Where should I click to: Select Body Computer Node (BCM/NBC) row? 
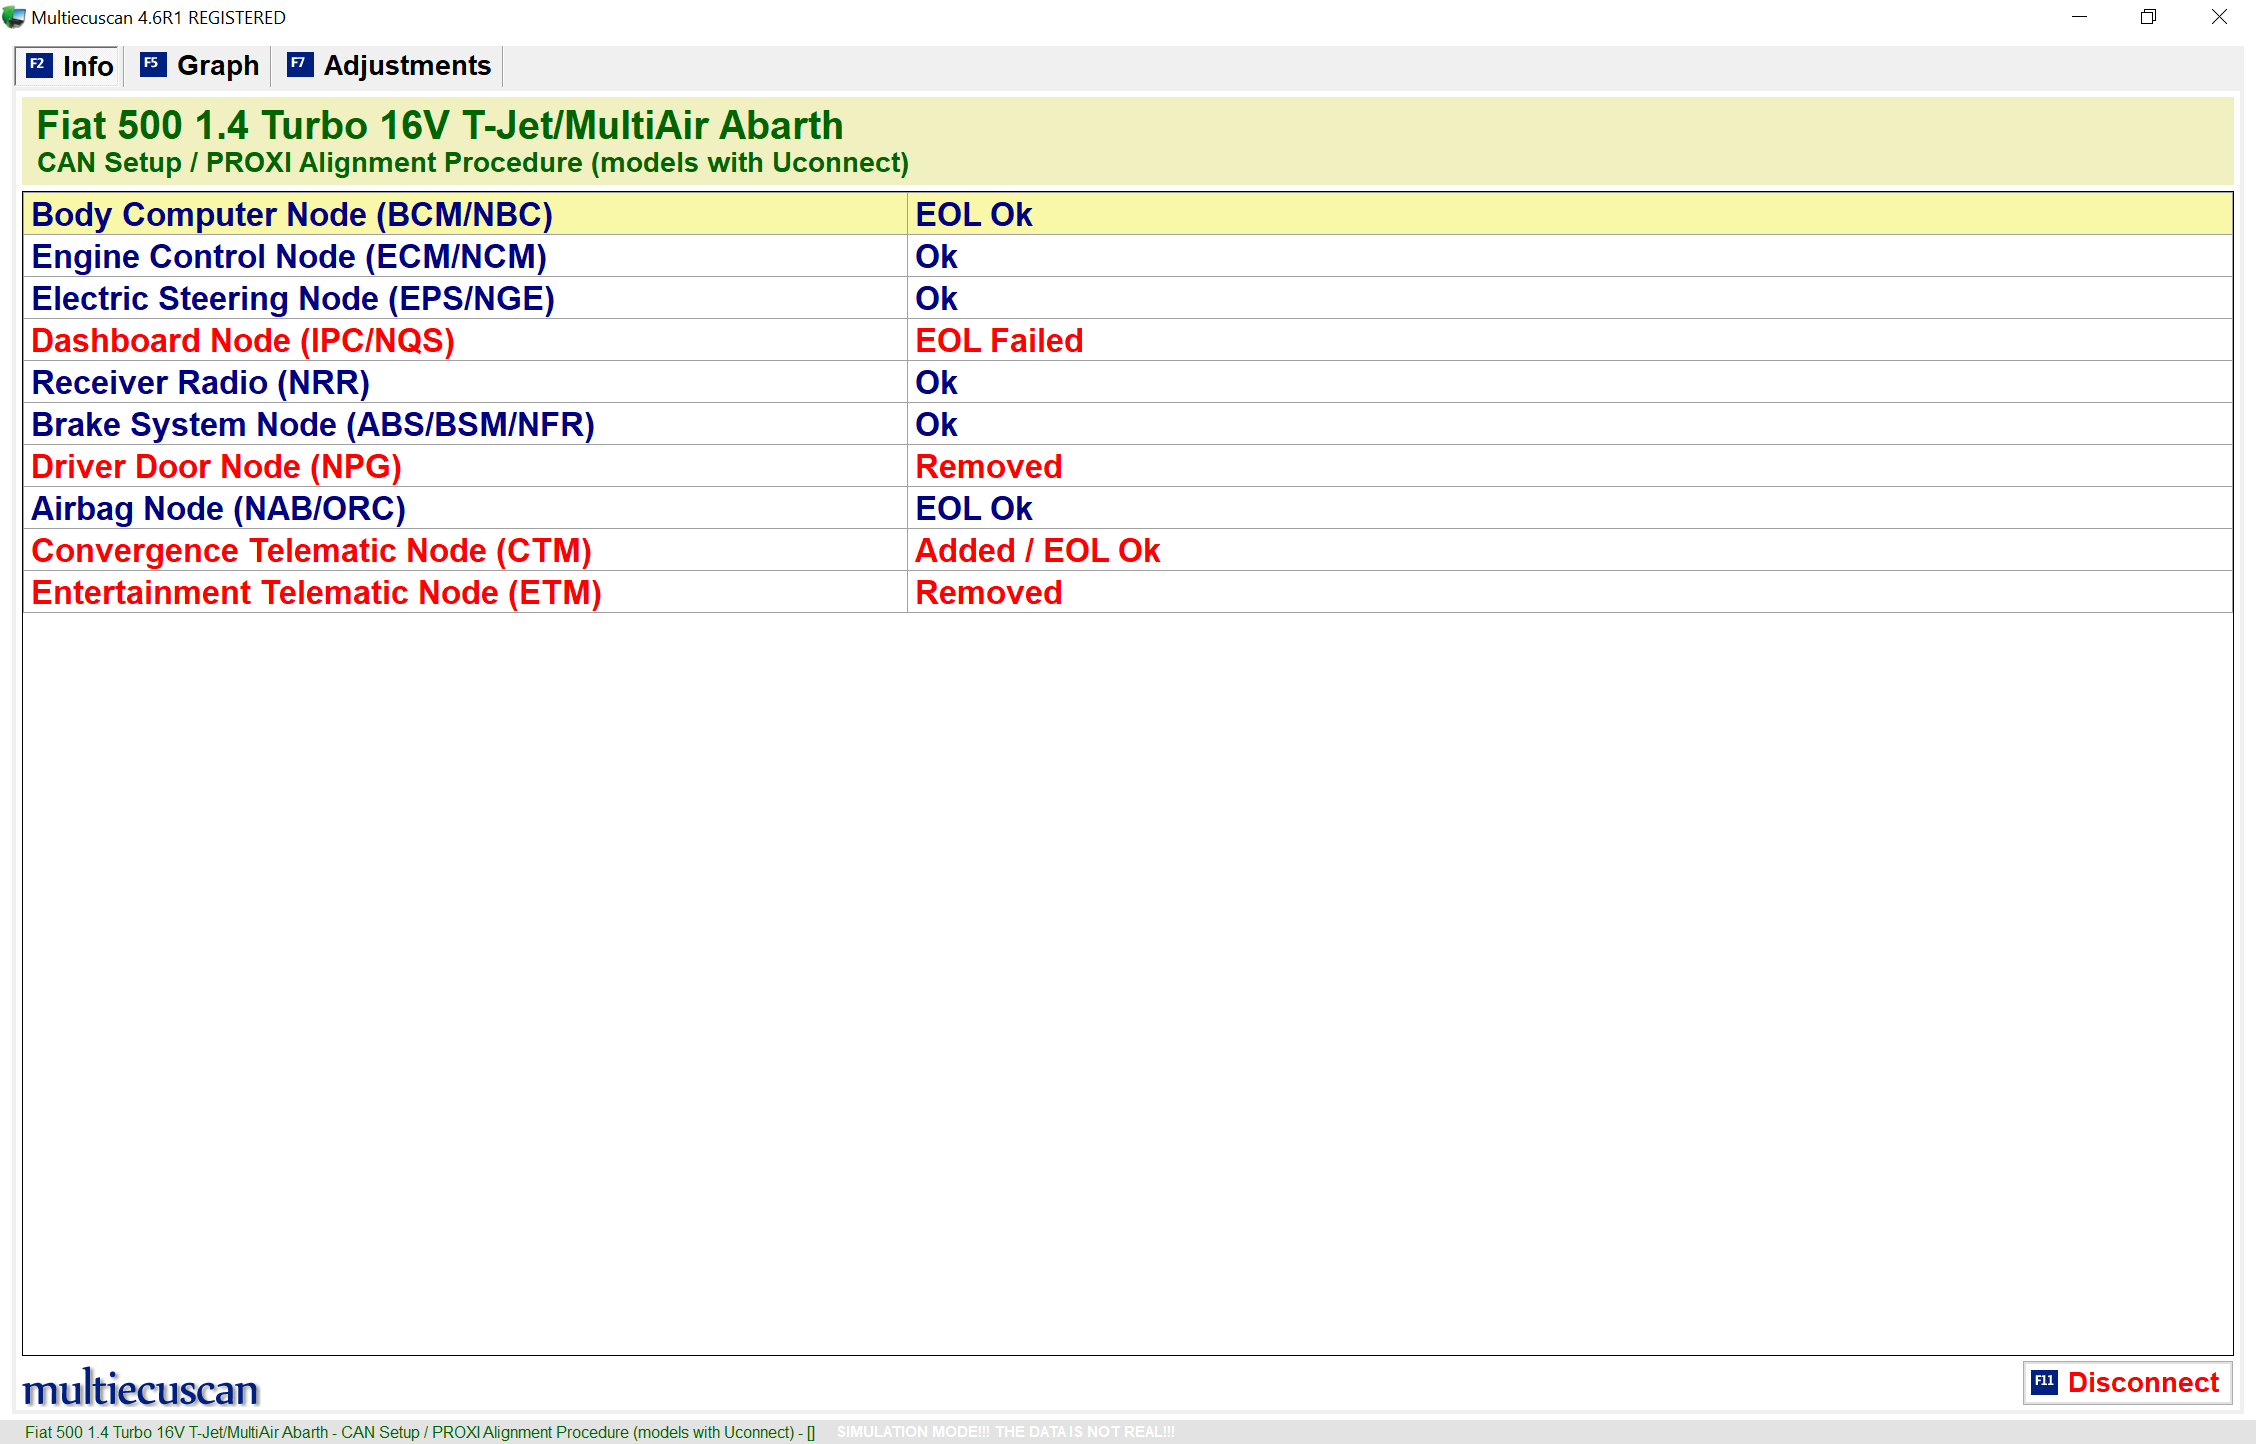coord(1128,214)
